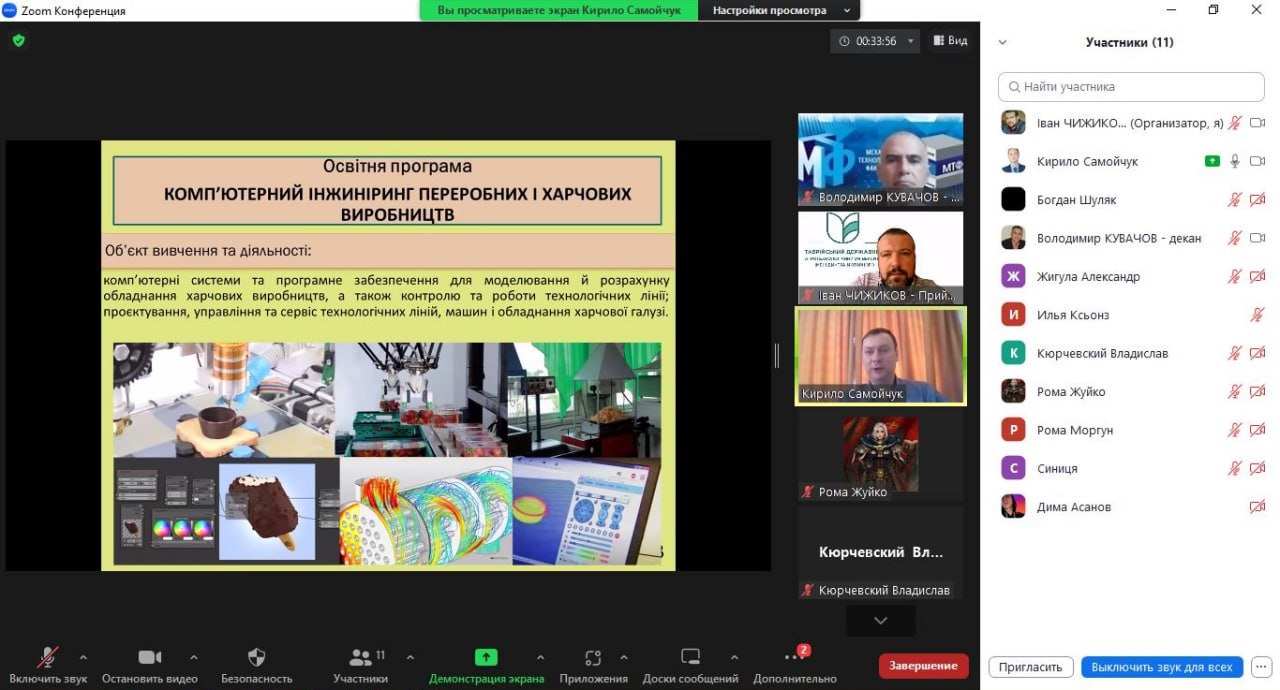Click the green encryption shield icon
This screenshot has width=1280, height=690.
tap(18, 41)
